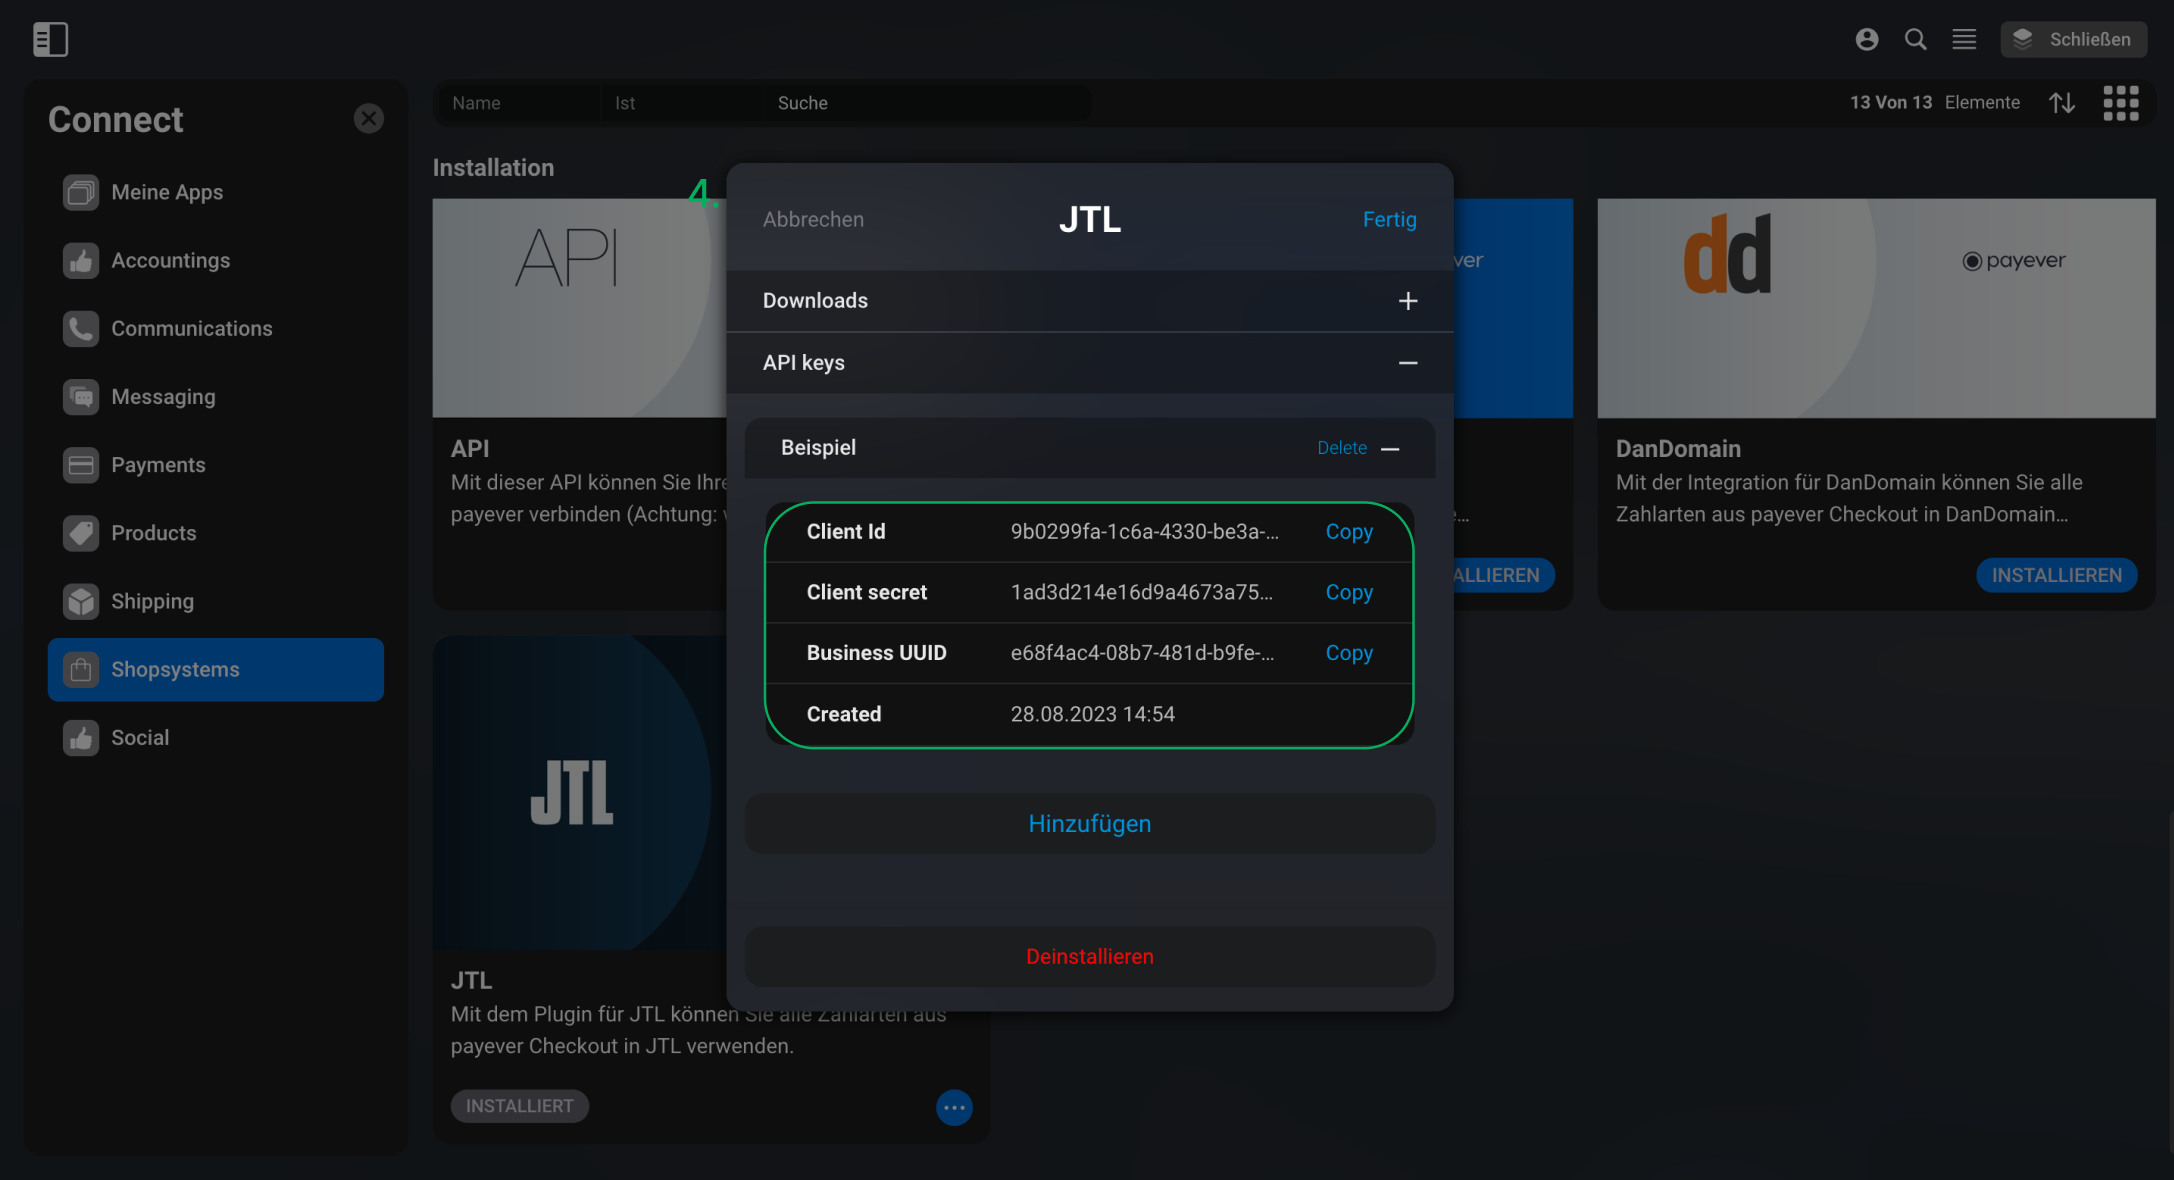2174x1180 pixels.
Task: Copy the Client secret
Action: 1349,592
